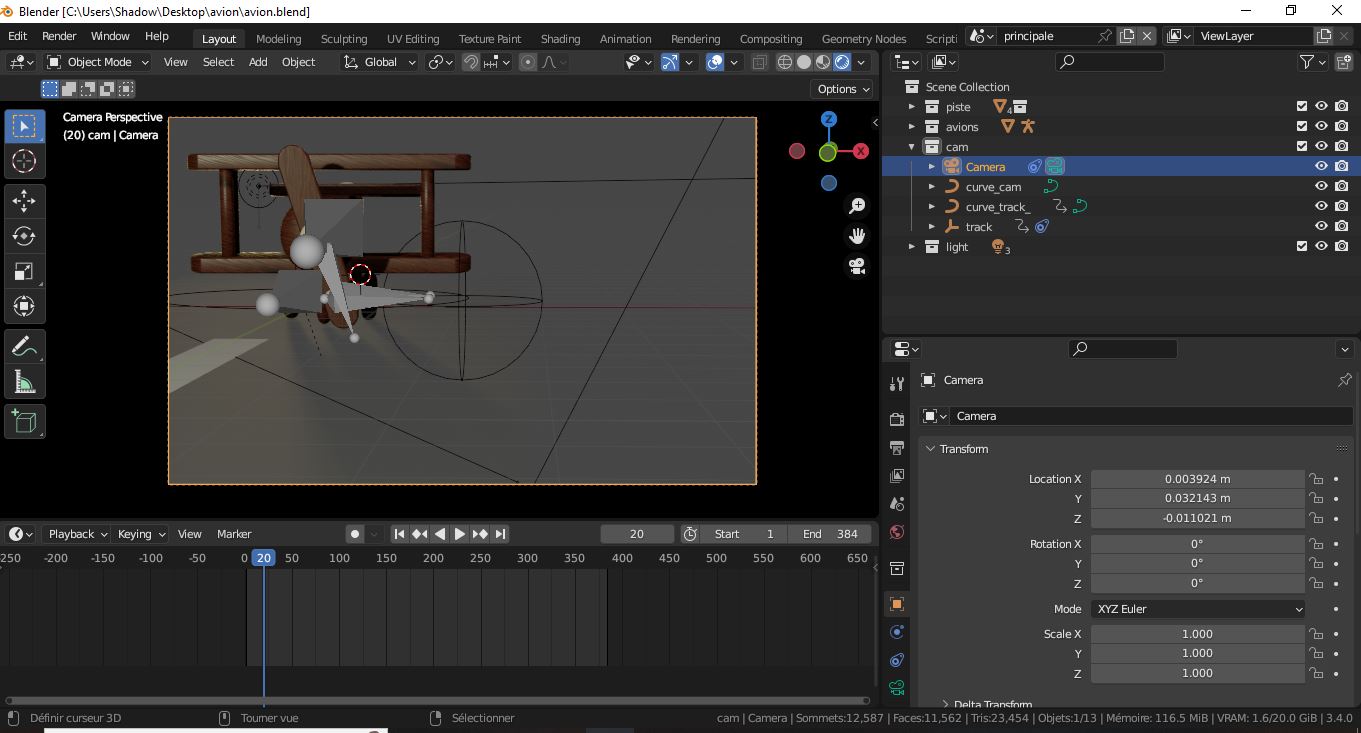Open the XYZ Euler rotation mode dropdown
1361x733 pixels.
1197,609
